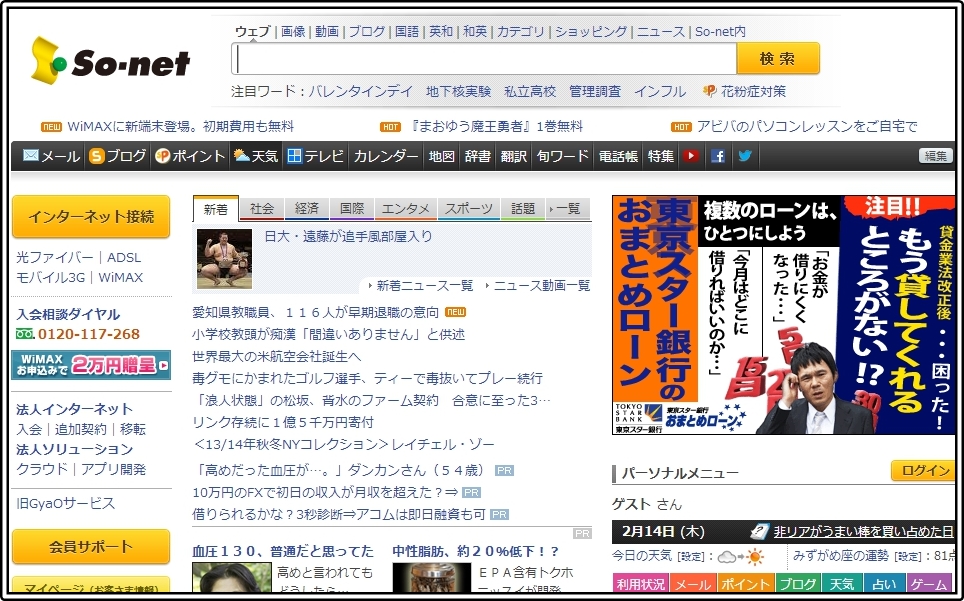Click the 東京スター銀行 おまとめローン ad banner
Viewport: 964px width, 601px height.
(783, 315)
